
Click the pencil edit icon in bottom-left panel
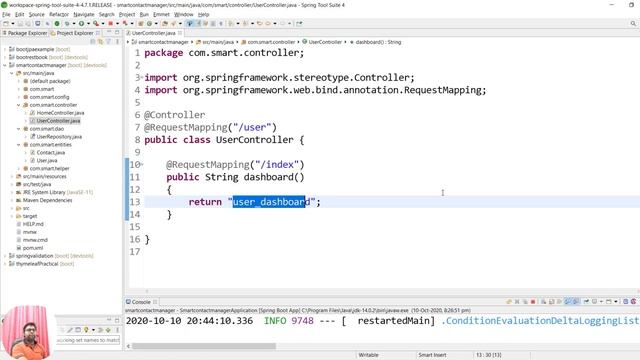(x=70, y=329)
